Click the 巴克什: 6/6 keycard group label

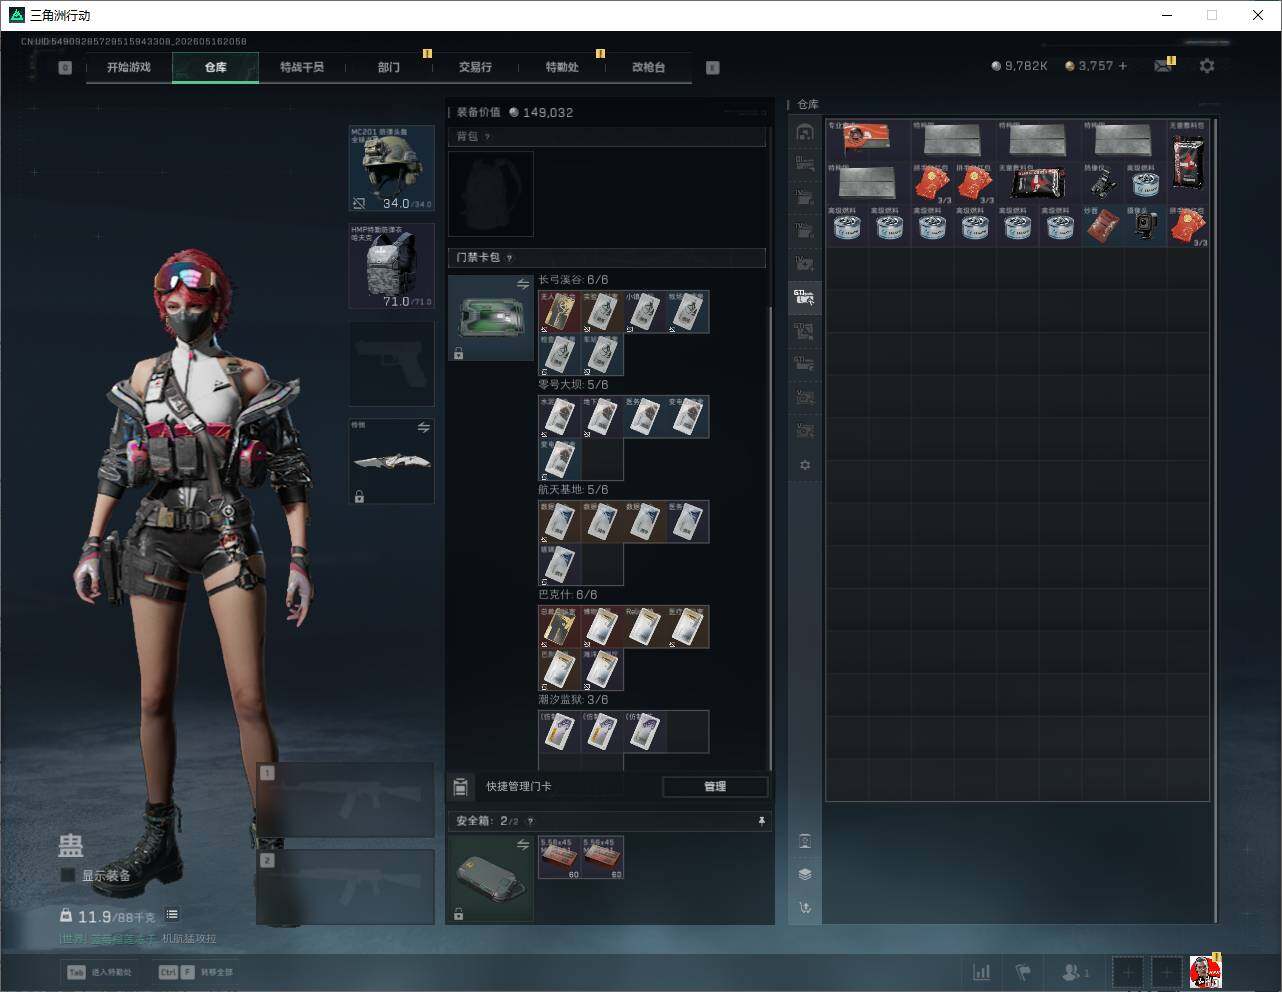tap(568, 595)
